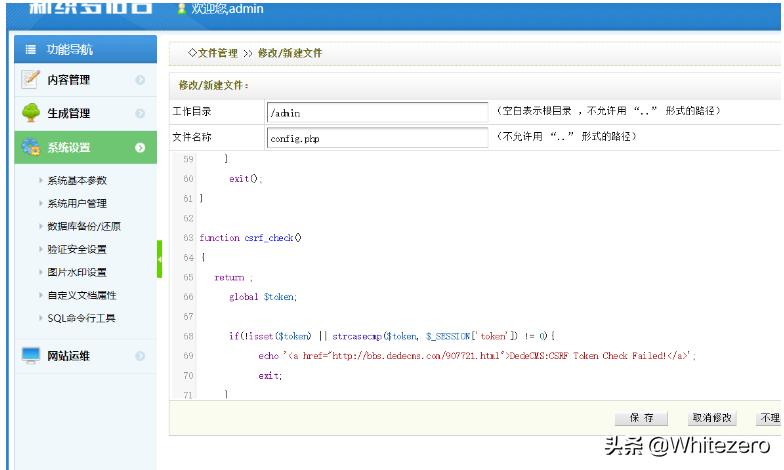
Task: Click the 工作目录 input field
Action: pyautogui.click(x=376, y=113)
